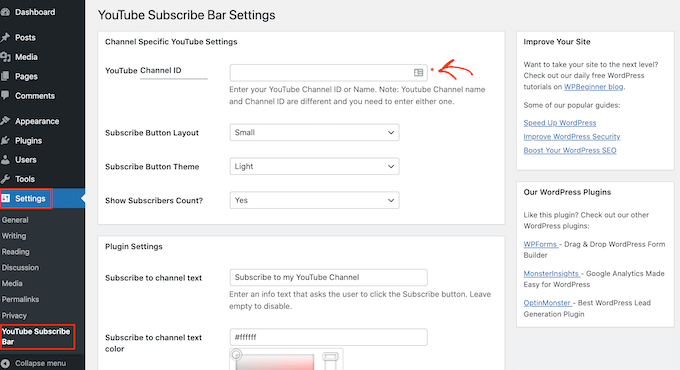This screenshot has height=370, width=680.
Task: Click the Subscribe Button Theme label
Action: coord(152,167)
